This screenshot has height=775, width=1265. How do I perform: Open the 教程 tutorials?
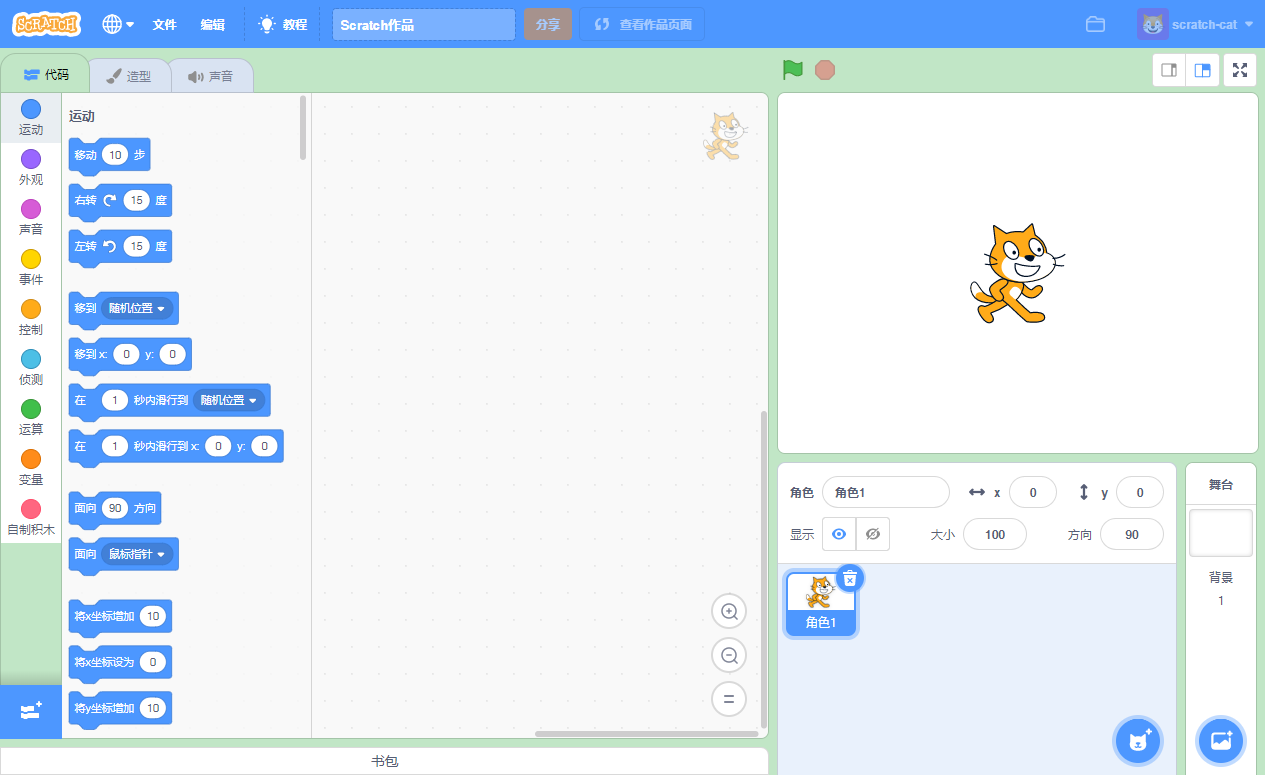coord(283,24)
